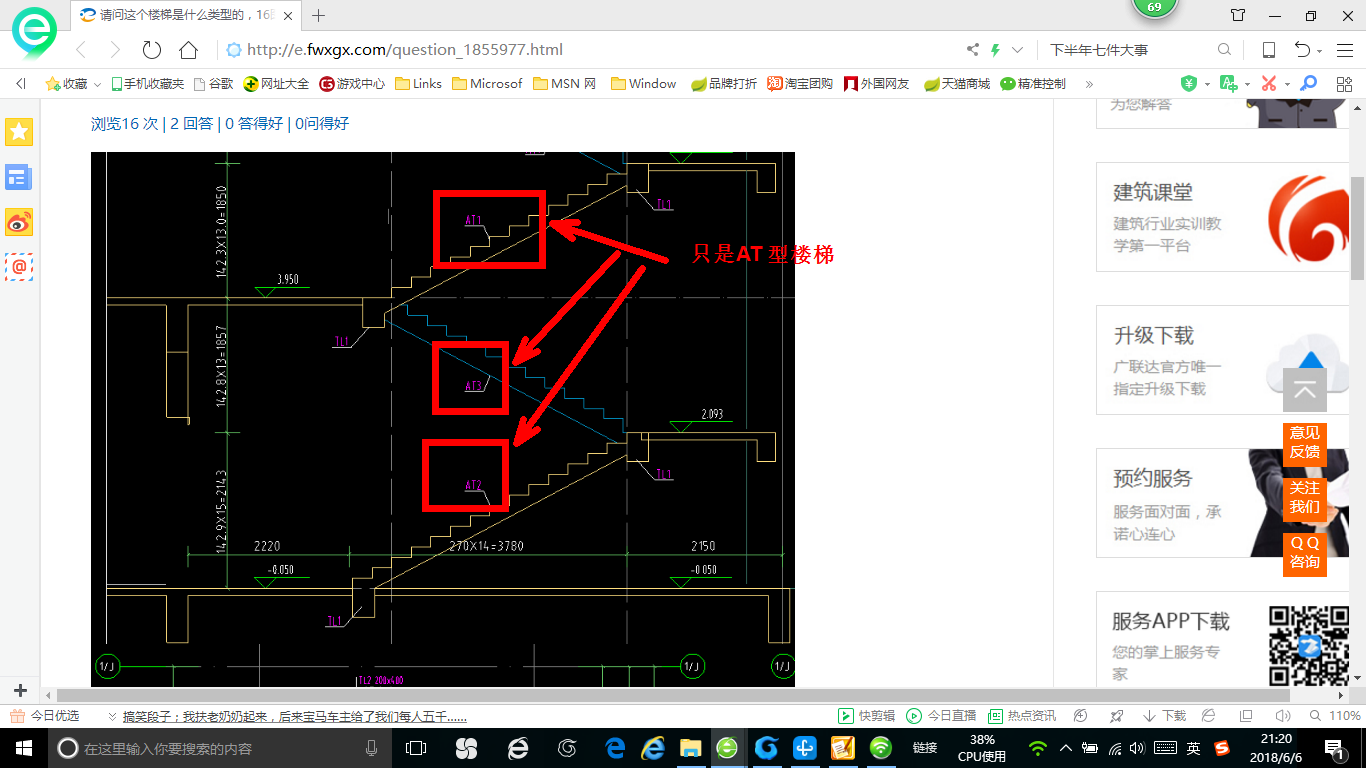This screenshot has height=768, width=1366.
Task: Click the browser back arrow
Action: coord(81,50)
